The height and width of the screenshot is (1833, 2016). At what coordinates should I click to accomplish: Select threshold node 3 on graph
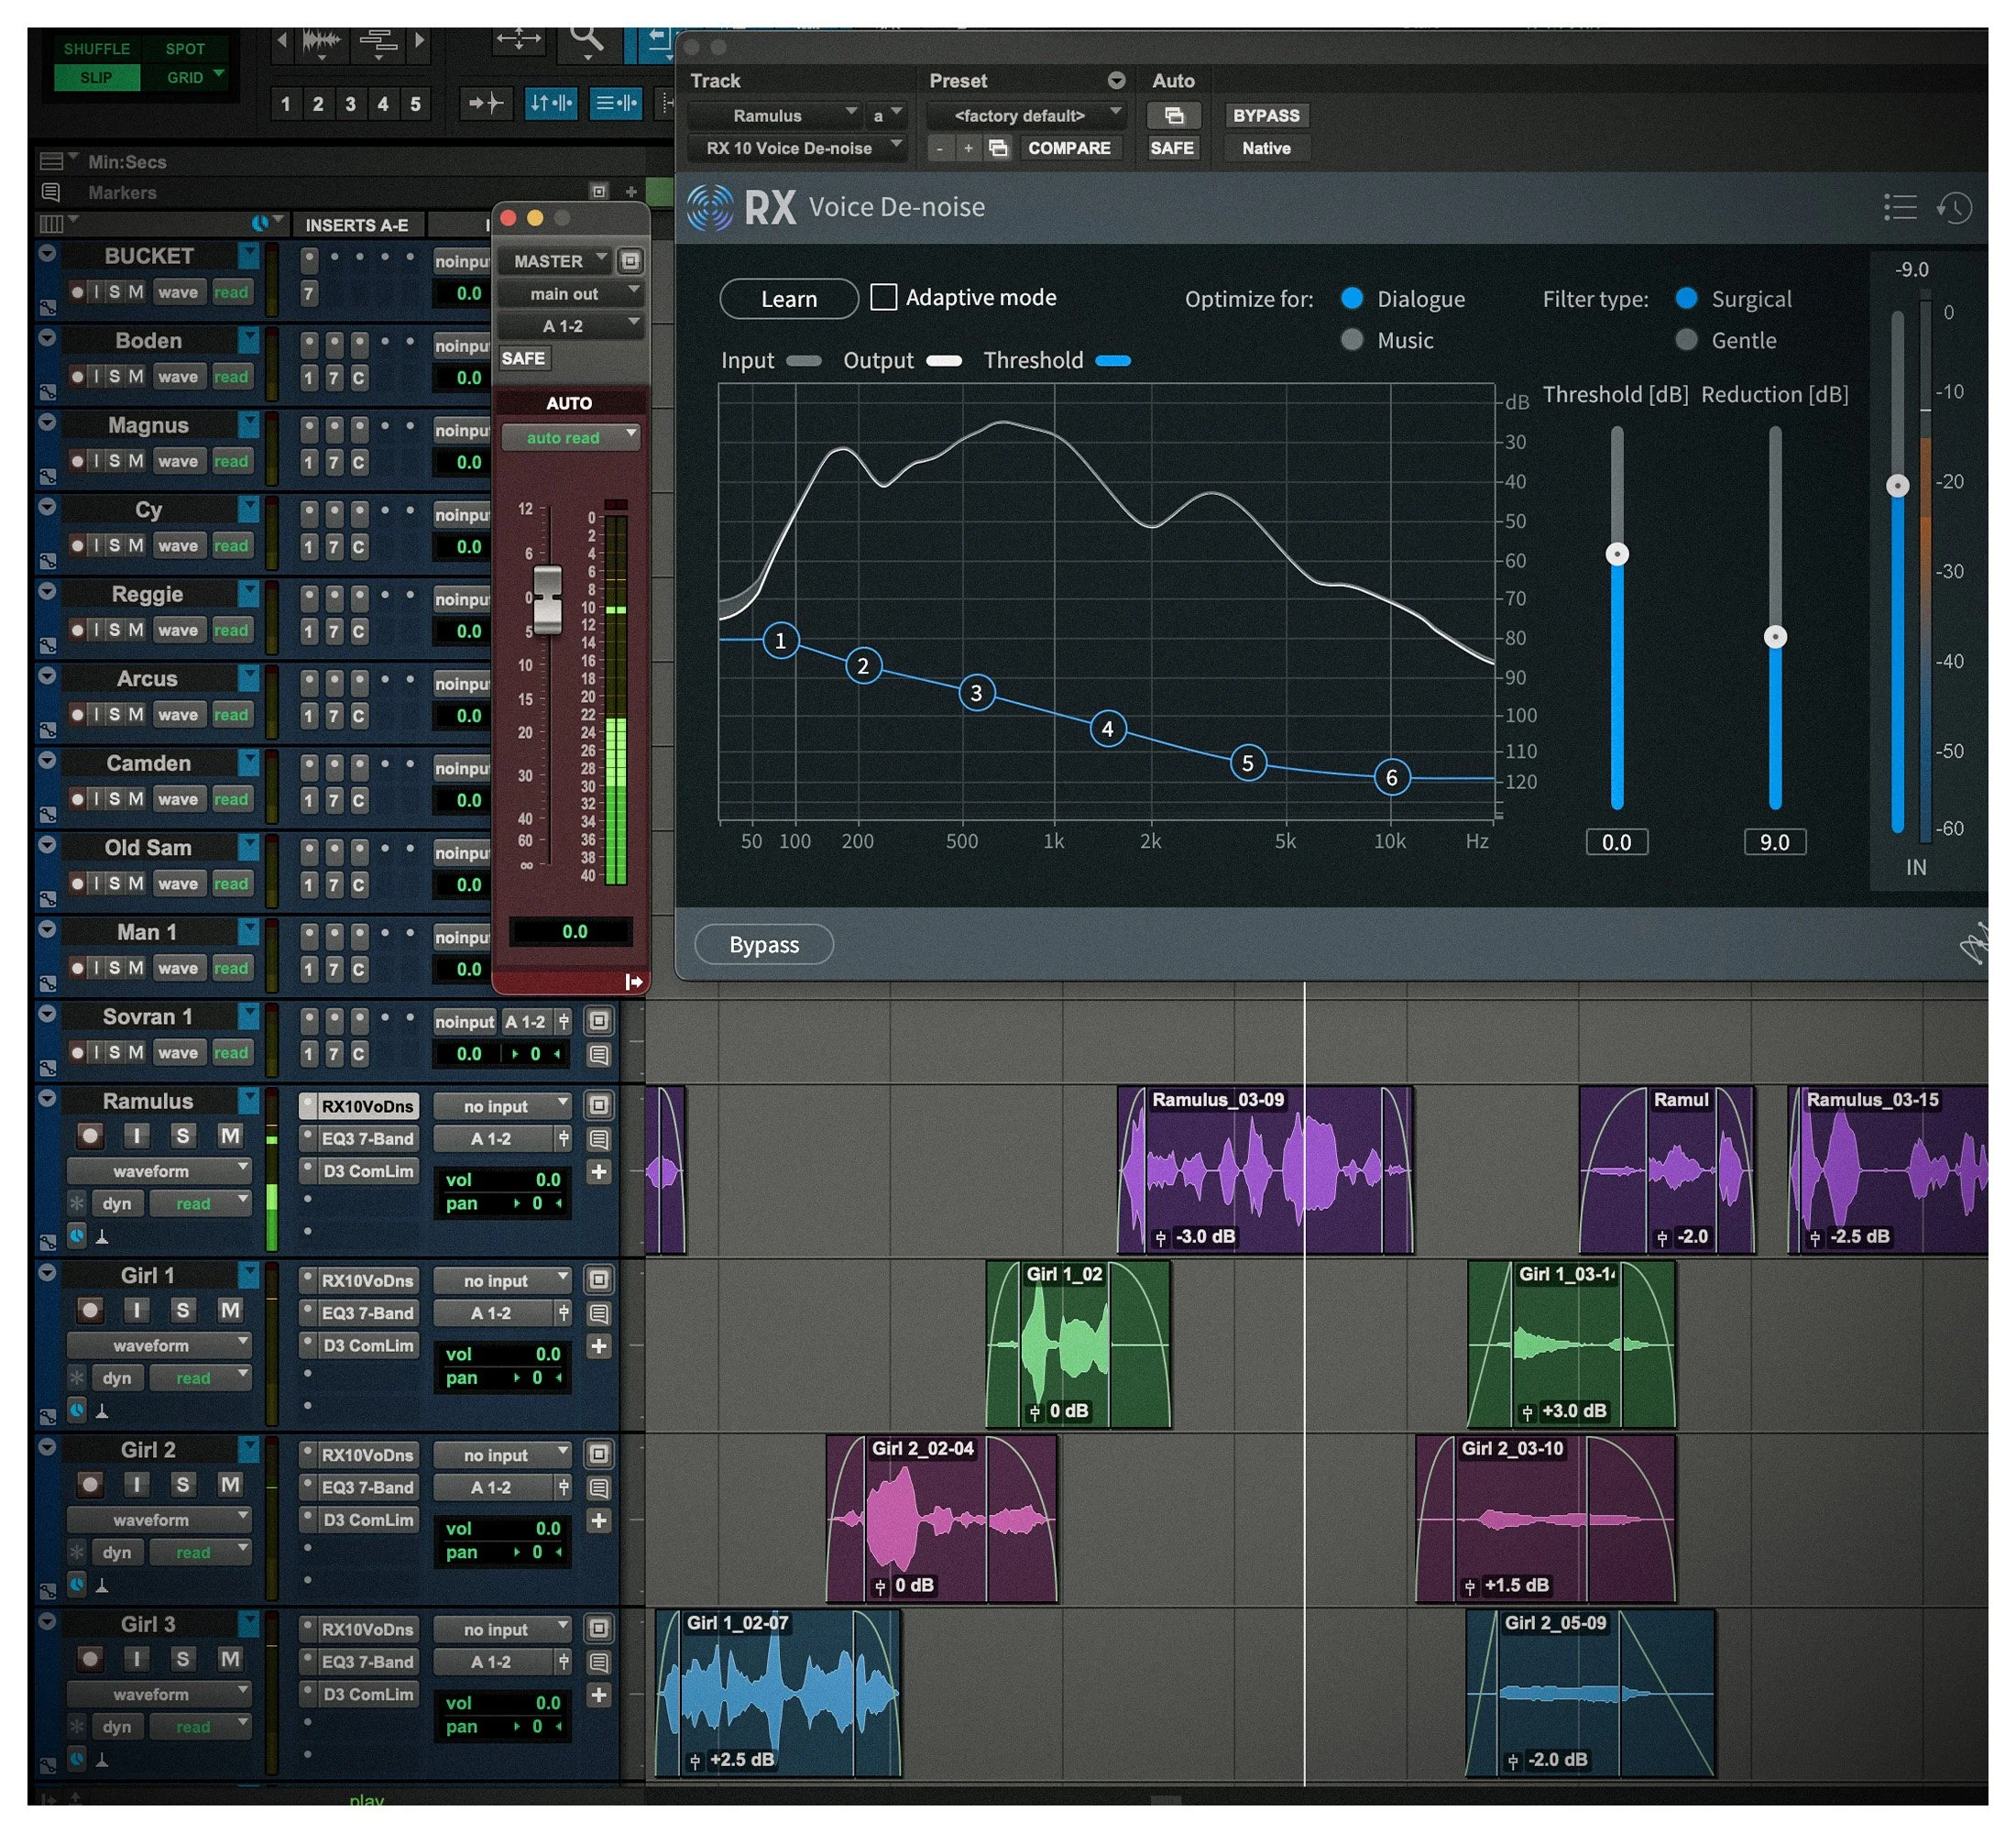point(976,693)
